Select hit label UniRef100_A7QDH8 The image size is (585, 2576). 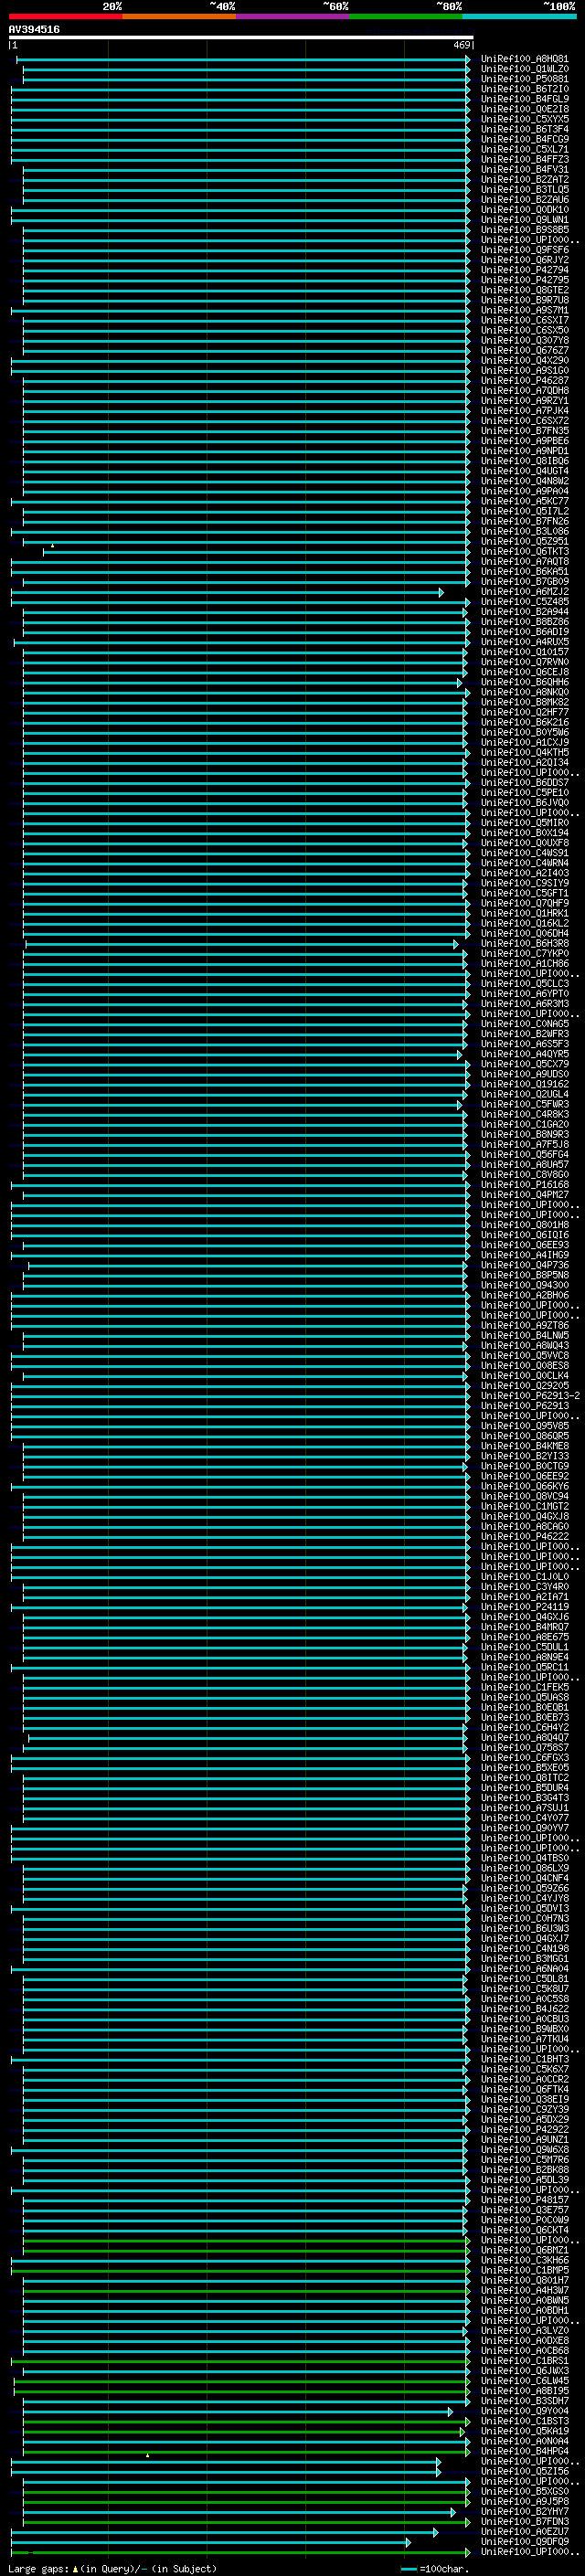pyautogui.click(x=524, y=390)
